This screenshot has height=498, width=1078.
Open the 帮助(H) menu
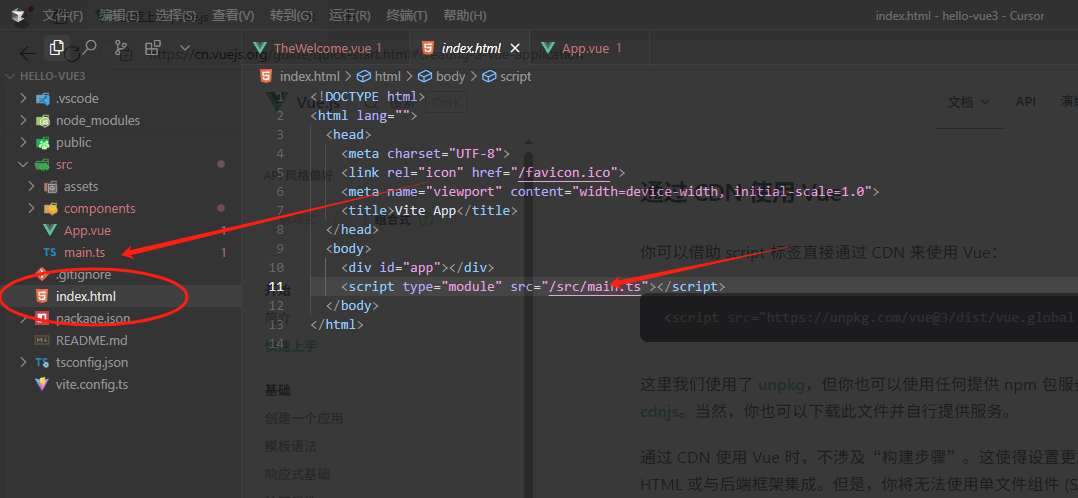pyautogui.click(x=465, y=15)
